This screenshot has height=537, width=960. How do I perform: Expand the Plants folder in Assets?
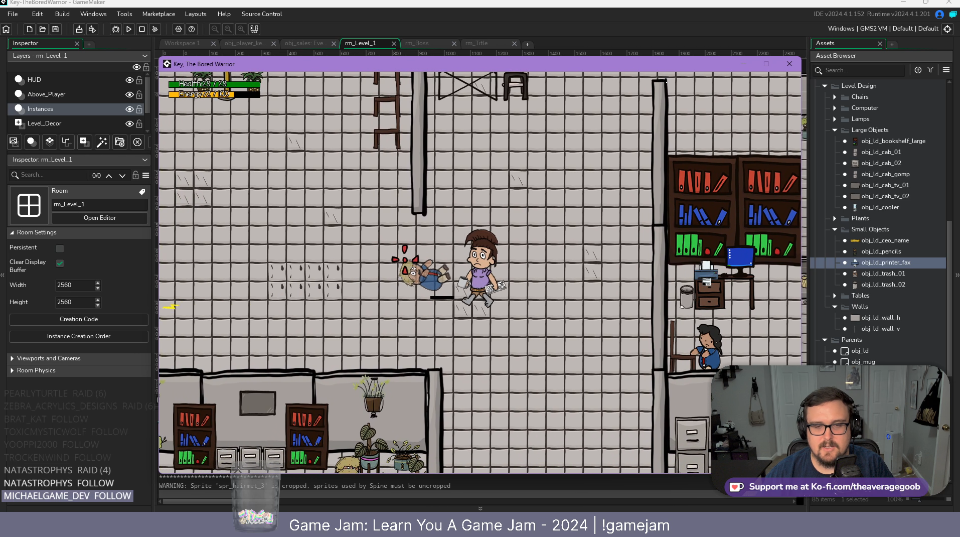click(834, 218)
